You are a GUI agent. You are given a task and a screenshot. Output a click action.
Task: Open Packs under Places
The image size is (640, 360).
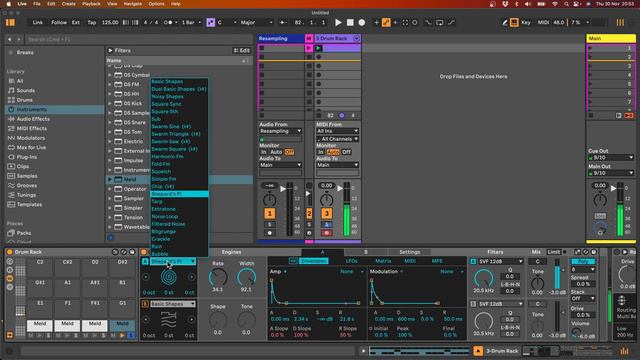[x=24, y=233]
